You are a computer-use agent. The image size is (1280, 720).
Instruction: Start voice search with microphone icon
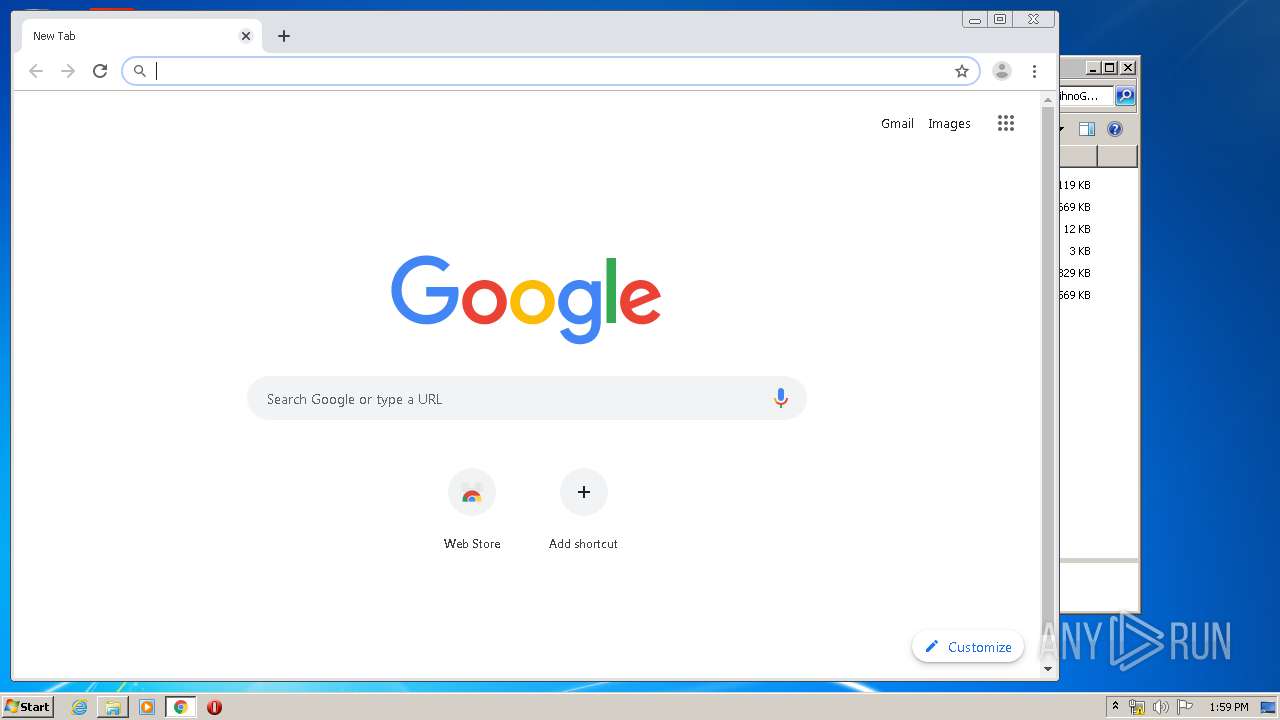tap(781, 399)
